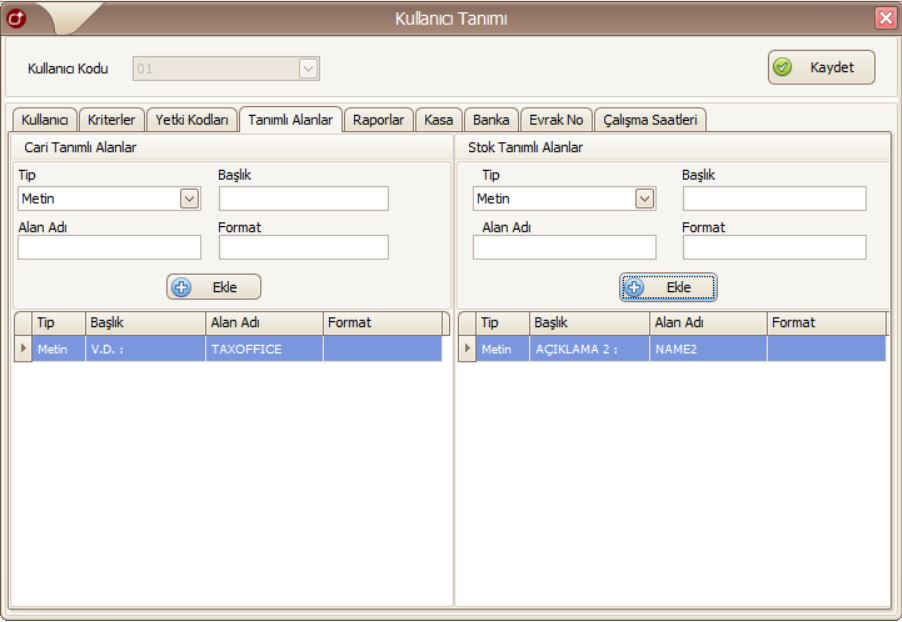Expand the Stok Tip dropdown
This screenshot has height=622, width=902.
(645, 198)
